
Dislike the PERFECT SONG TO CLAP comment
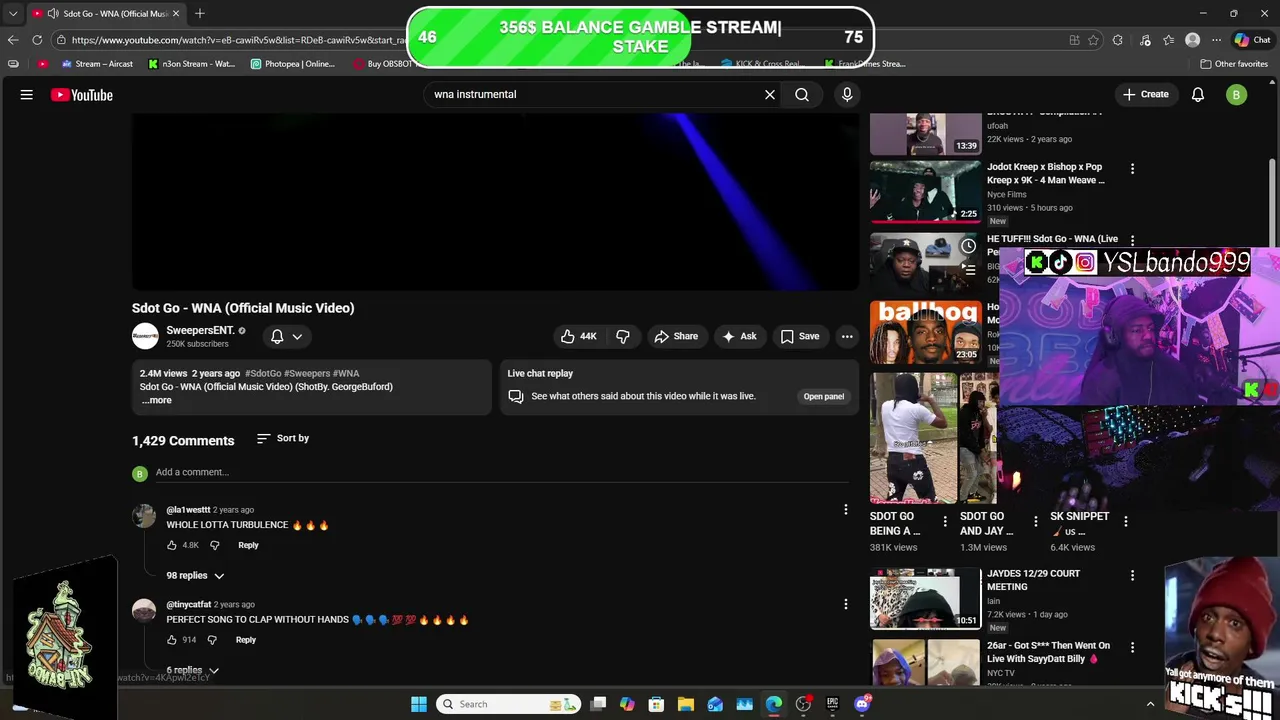point(211,640)
